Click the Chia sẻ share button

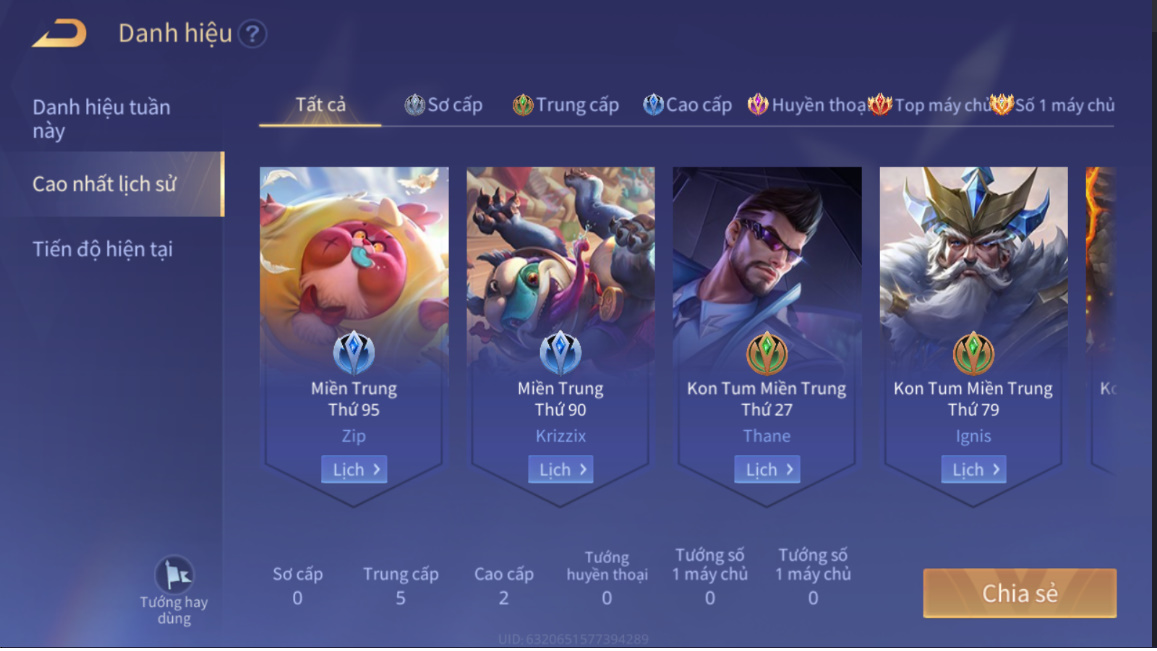[x=1020, y=593]
